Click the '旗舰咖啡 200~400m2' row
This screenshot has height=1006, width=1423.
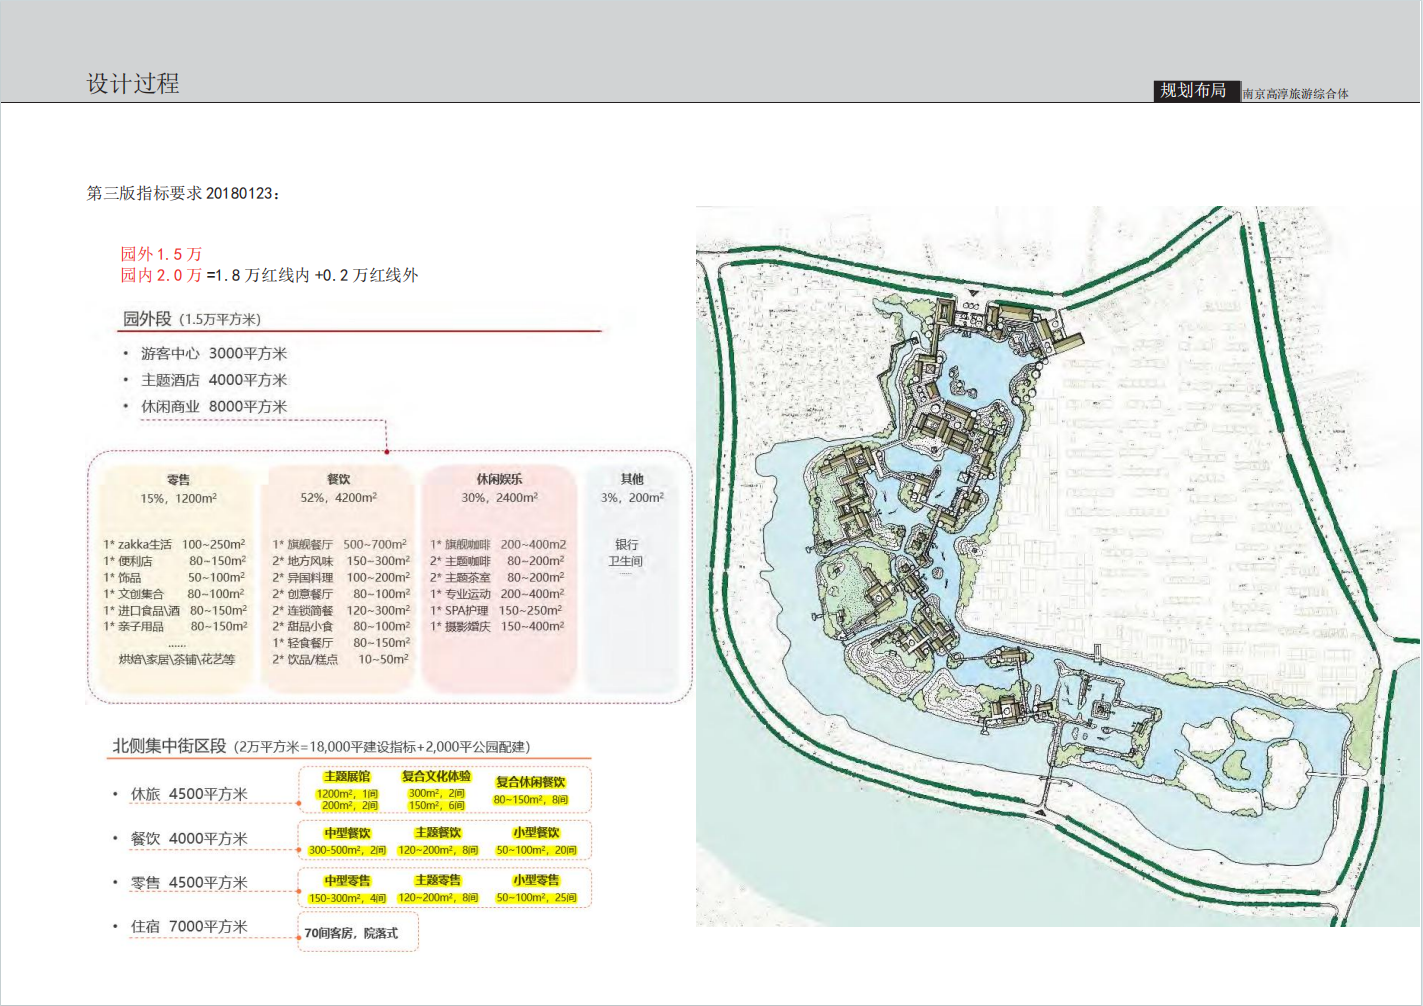(x=498, y=545)
